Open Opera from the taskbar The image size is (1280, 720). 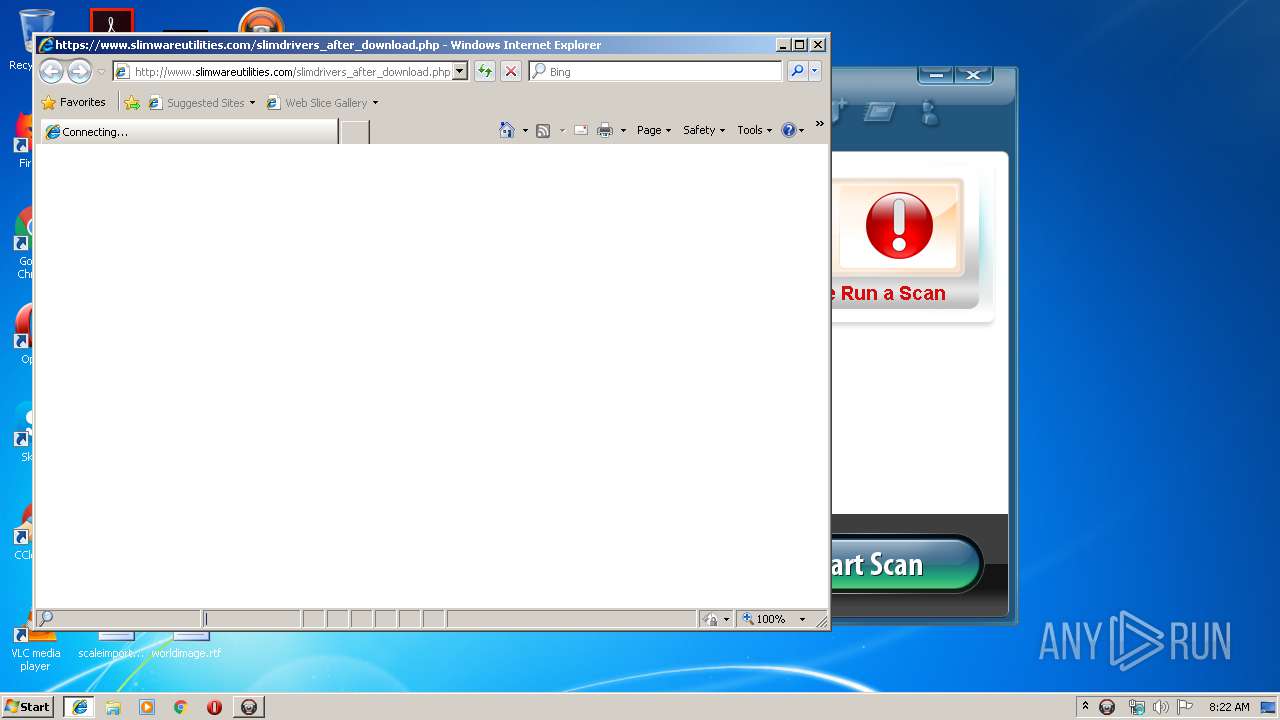(215, 707)
